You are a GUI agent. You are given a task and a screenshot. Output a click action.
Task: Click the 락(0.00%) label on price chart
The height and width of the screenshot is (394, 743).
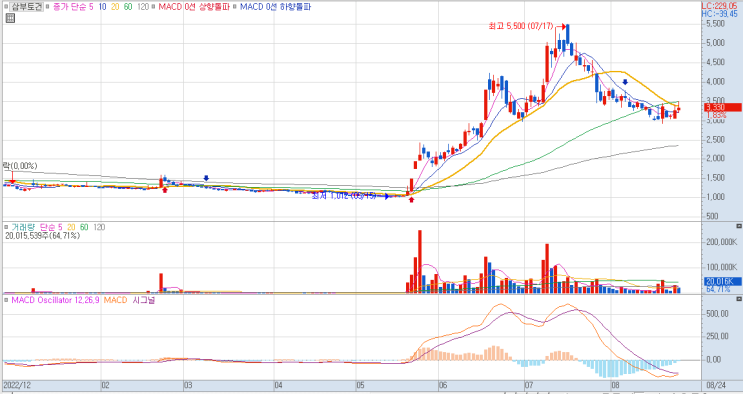coord(20,166)
